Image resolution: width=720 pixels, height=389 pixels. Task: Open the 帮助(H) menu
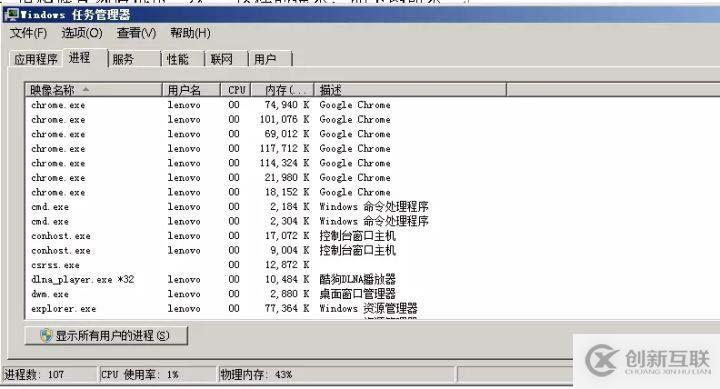190,33
